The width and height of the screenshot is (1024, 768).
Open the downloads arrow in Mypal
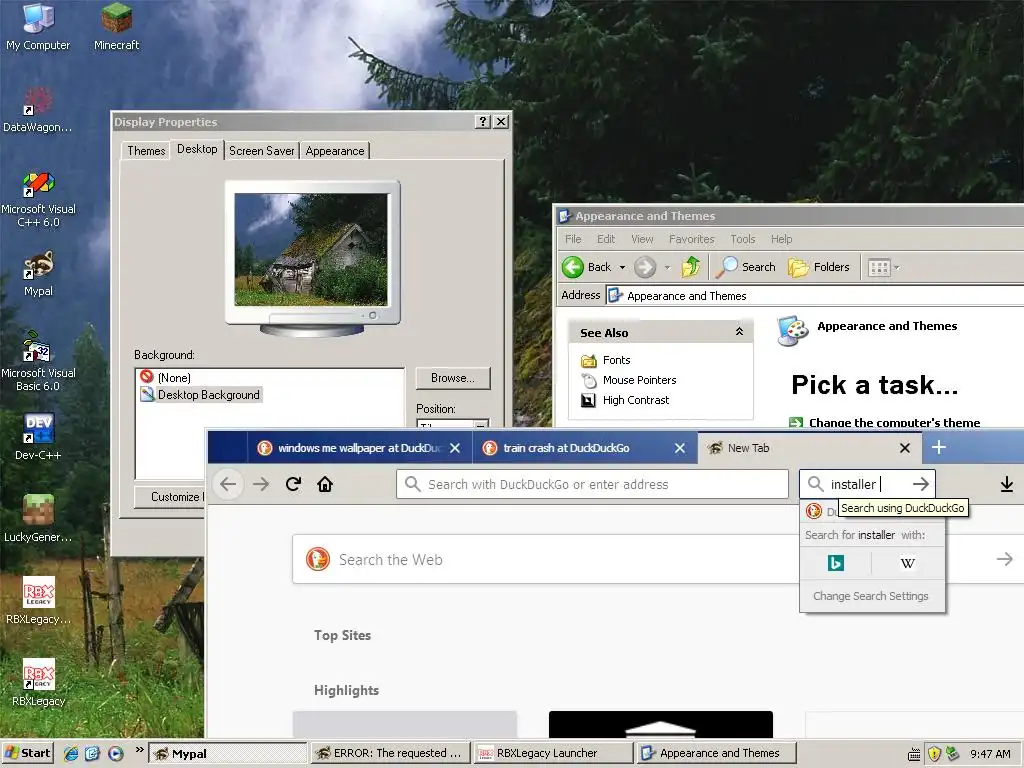tap(1006, 484)
